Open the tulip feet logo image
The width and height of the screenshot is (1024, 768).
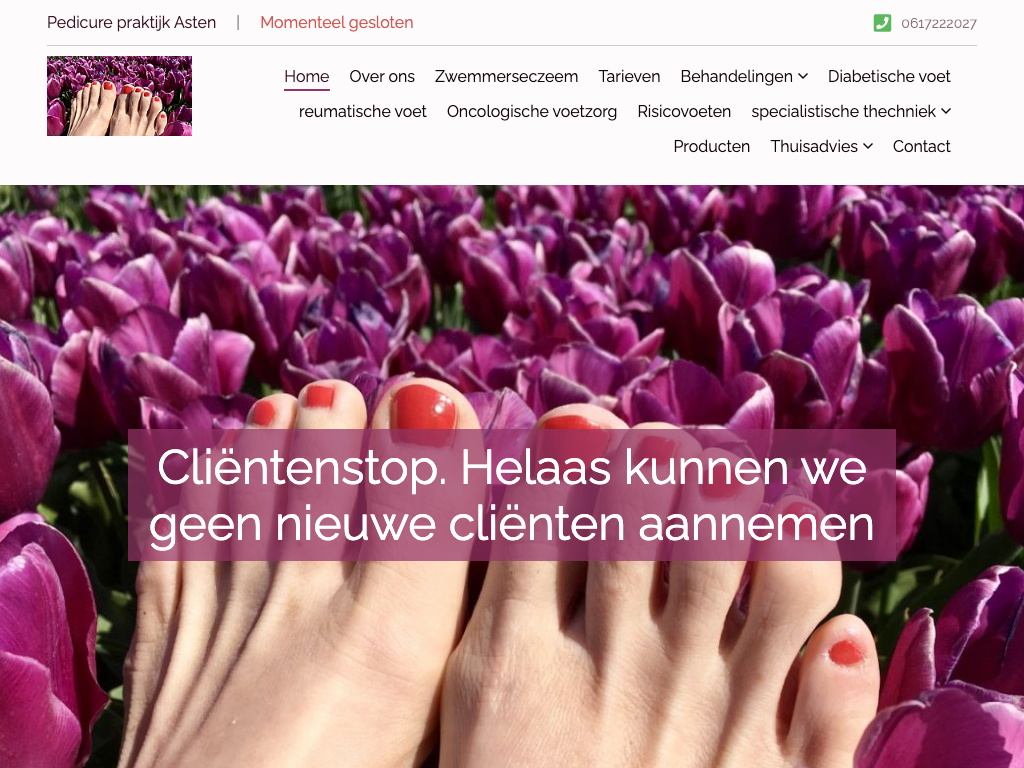(120, 96)
